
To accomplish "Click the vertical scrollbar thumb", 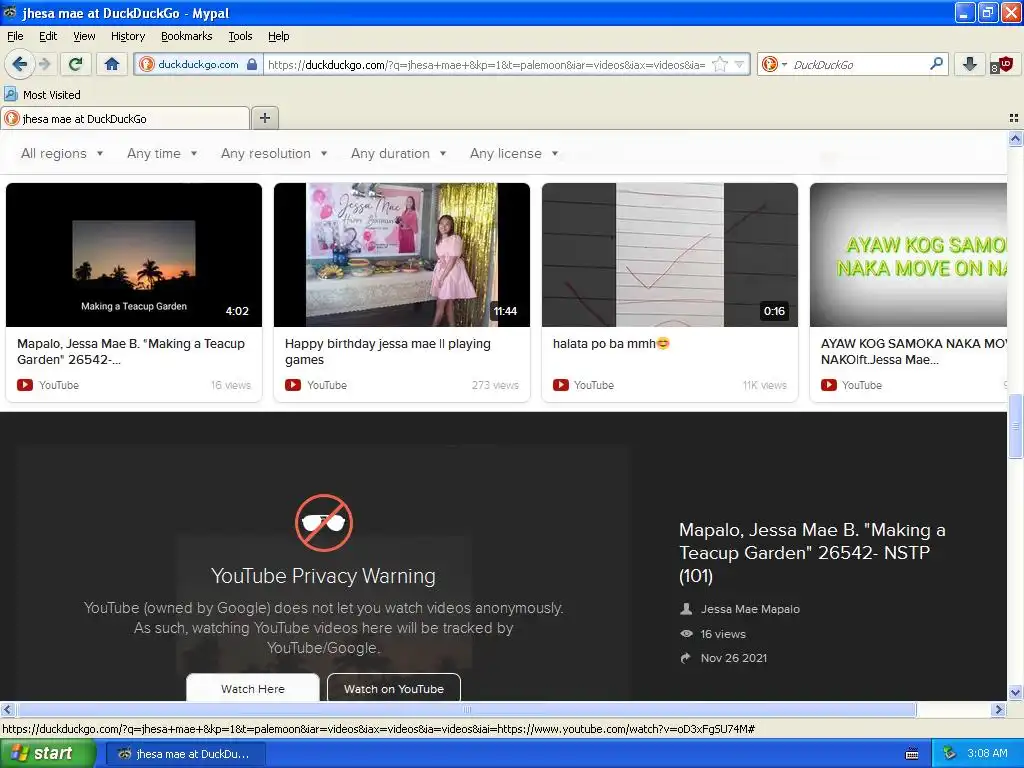I will (1015, 426).
